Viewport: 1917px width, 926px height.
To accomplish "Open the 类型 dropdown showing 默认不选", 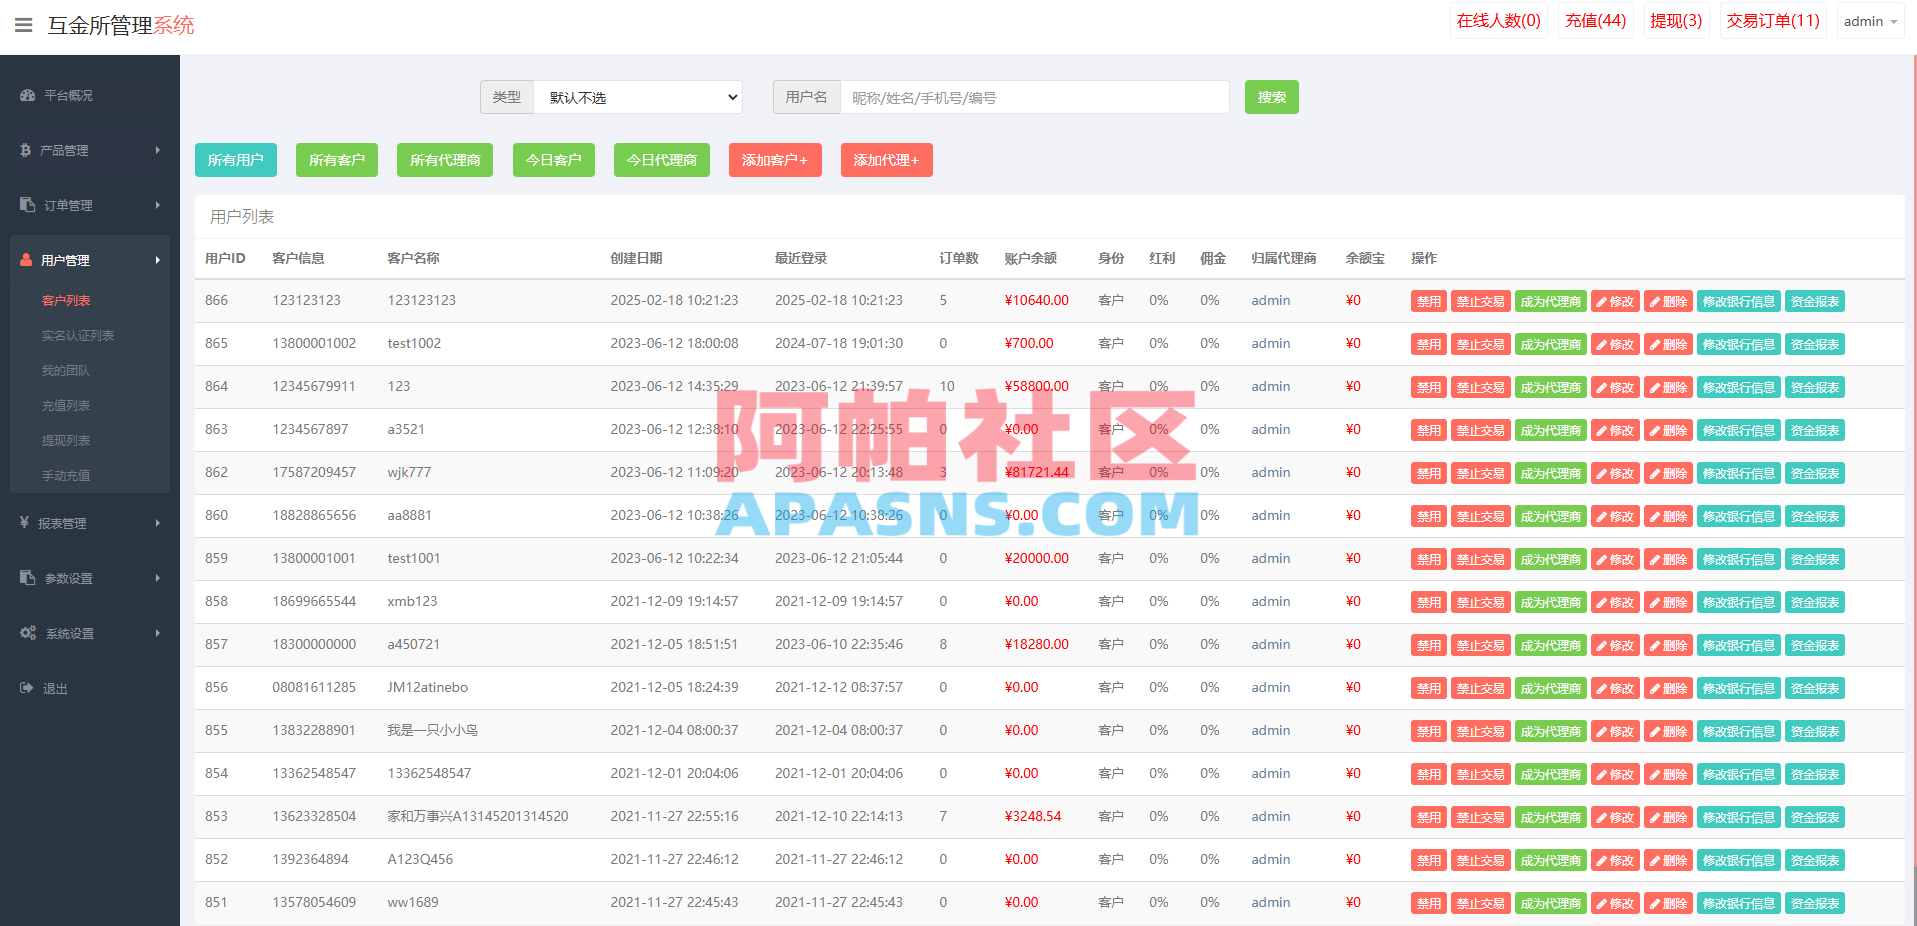I will (638, 97).
